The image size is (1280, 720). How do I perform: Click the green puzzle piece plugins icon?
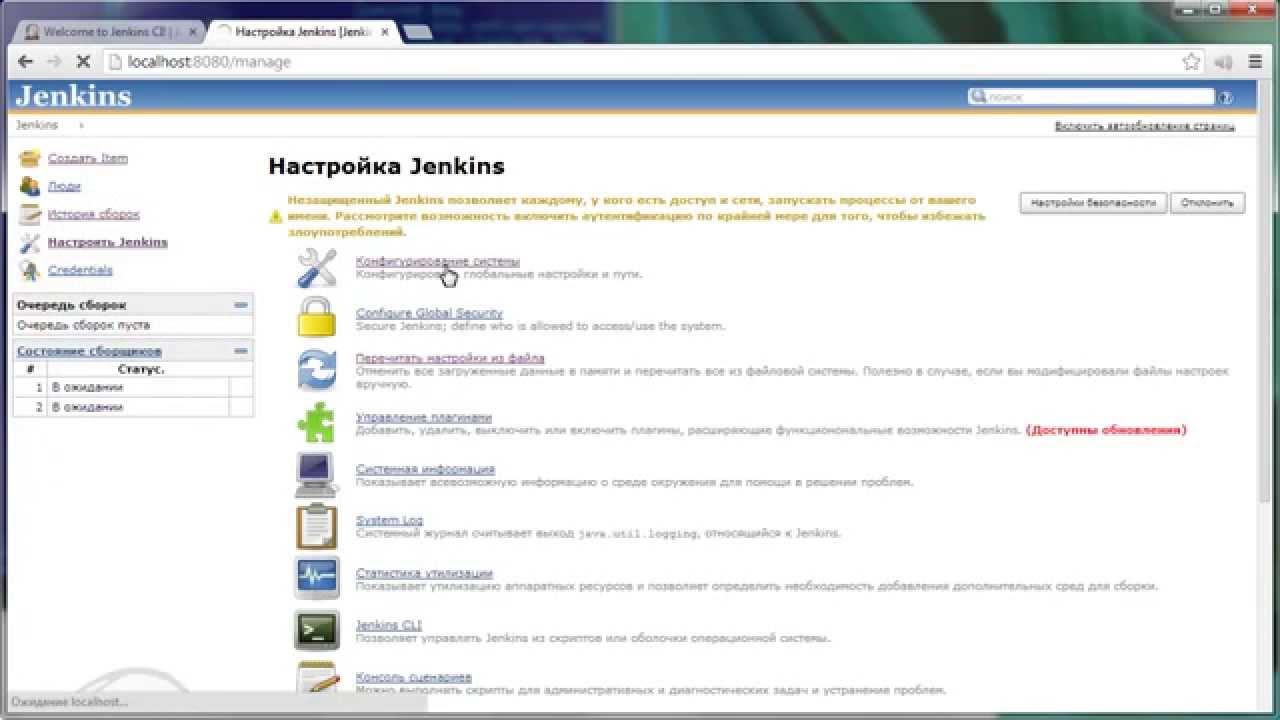coord(317,422)
